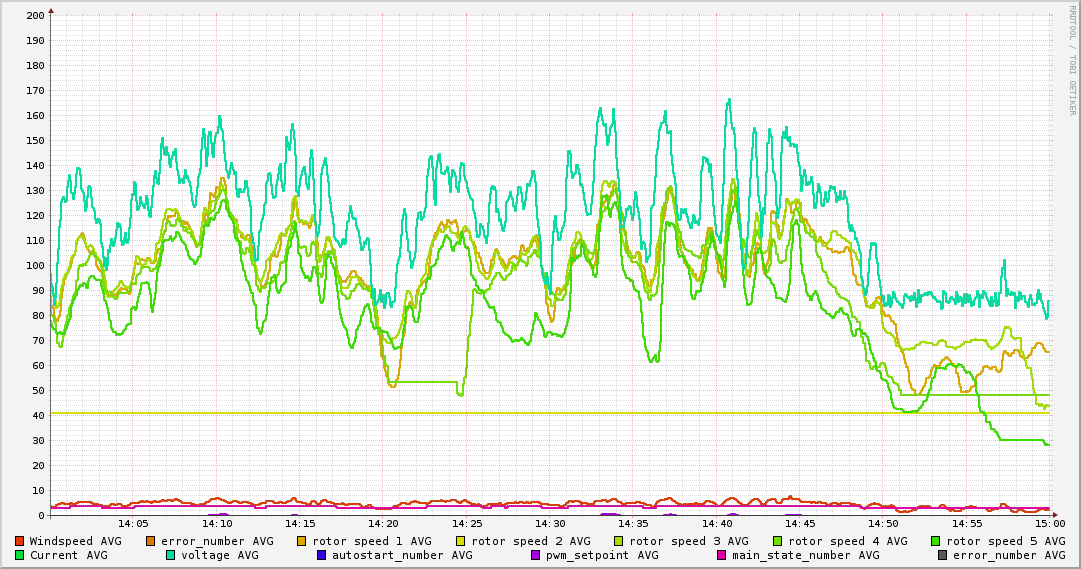Click the red Windspeed AVG legend swatch

tap(19, 541)
